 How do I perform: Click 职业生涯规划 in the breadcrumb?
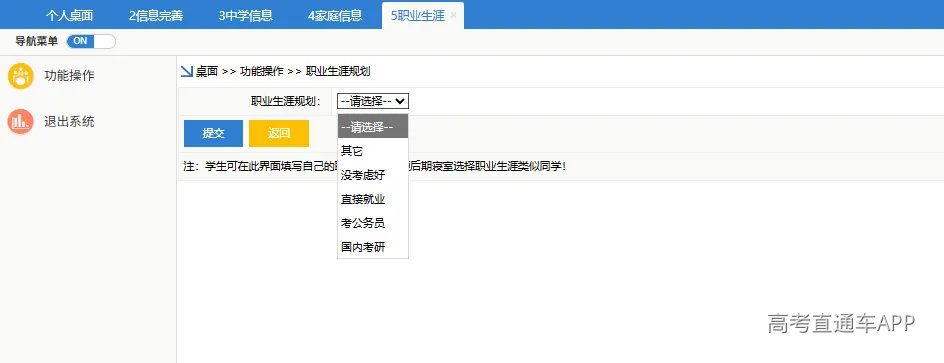[x=338, y=71]
